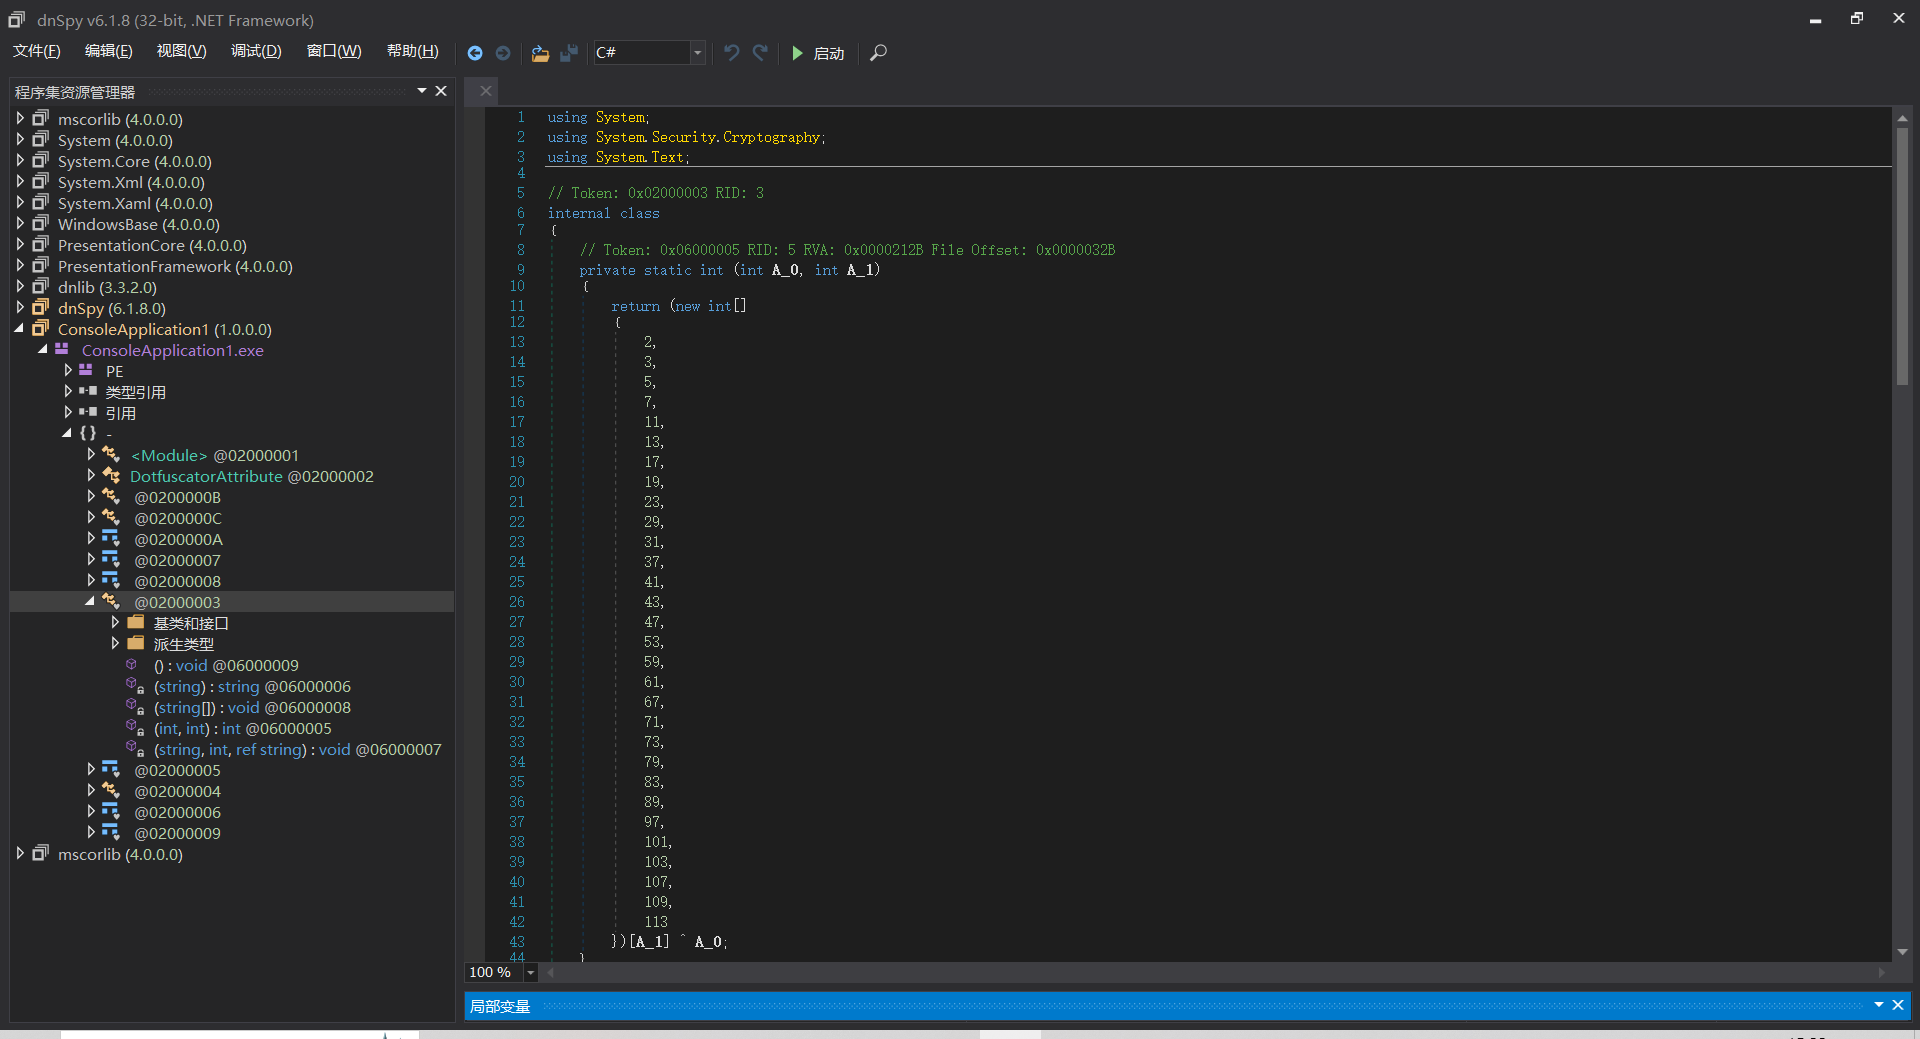This screenshot has width=1920, height=1039.
Task: Select the 引用 node
Action: tap(121, 413)
